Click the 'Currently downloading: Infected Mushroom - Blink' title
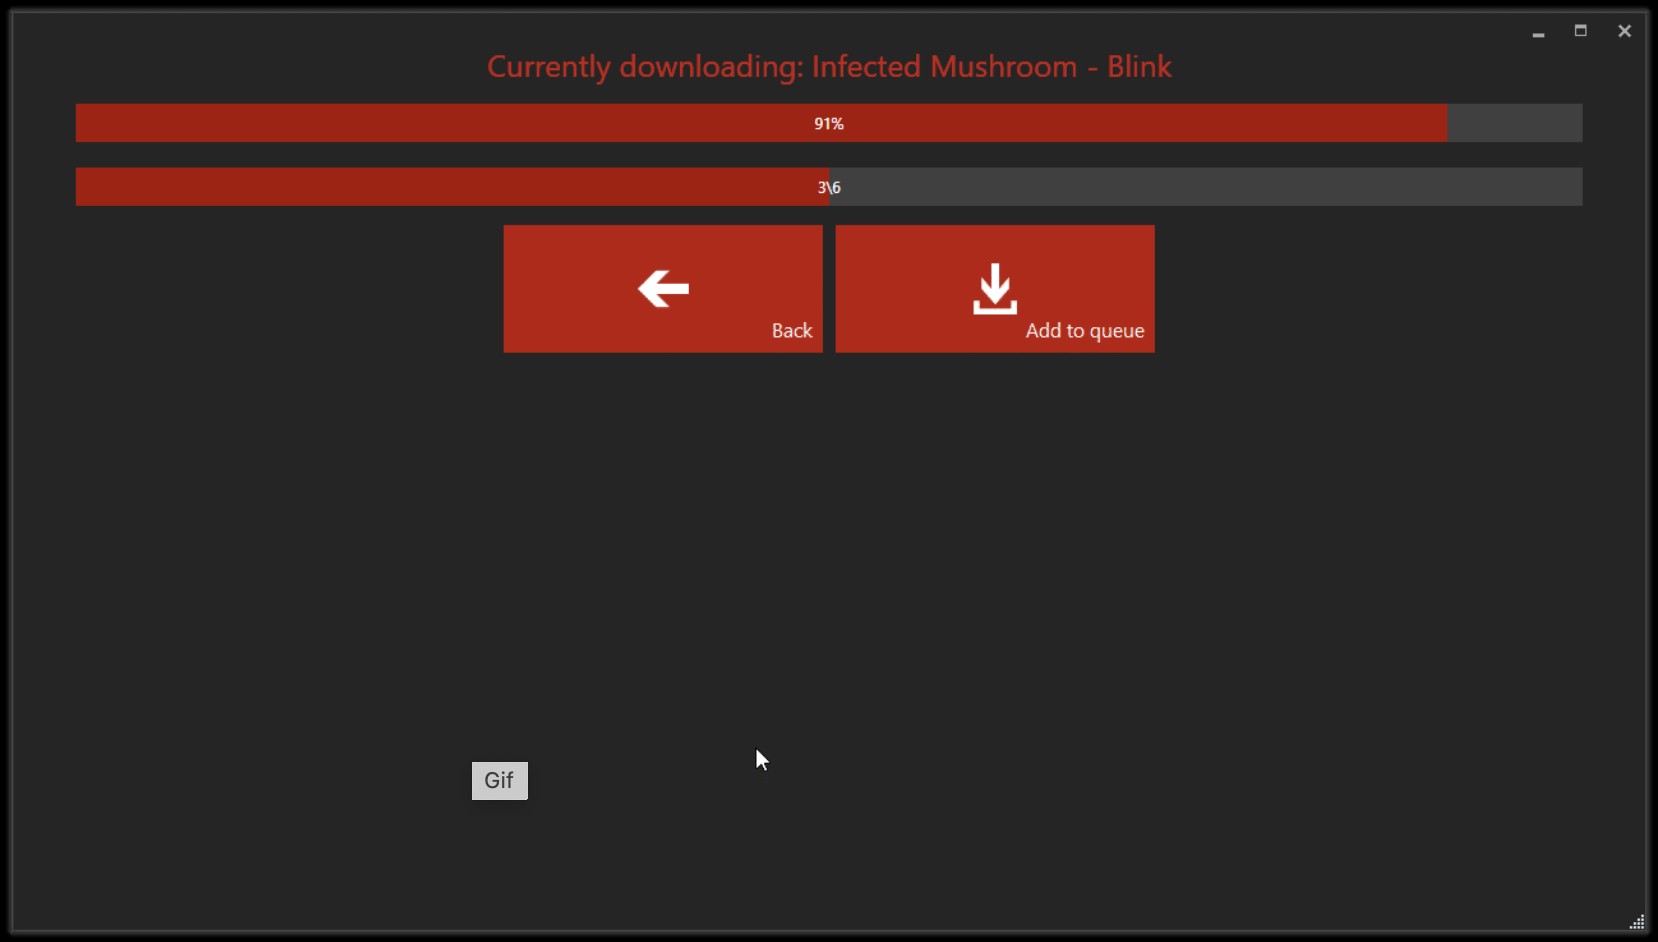This screenshot has height=942, width=1658. tap(829, 67)
